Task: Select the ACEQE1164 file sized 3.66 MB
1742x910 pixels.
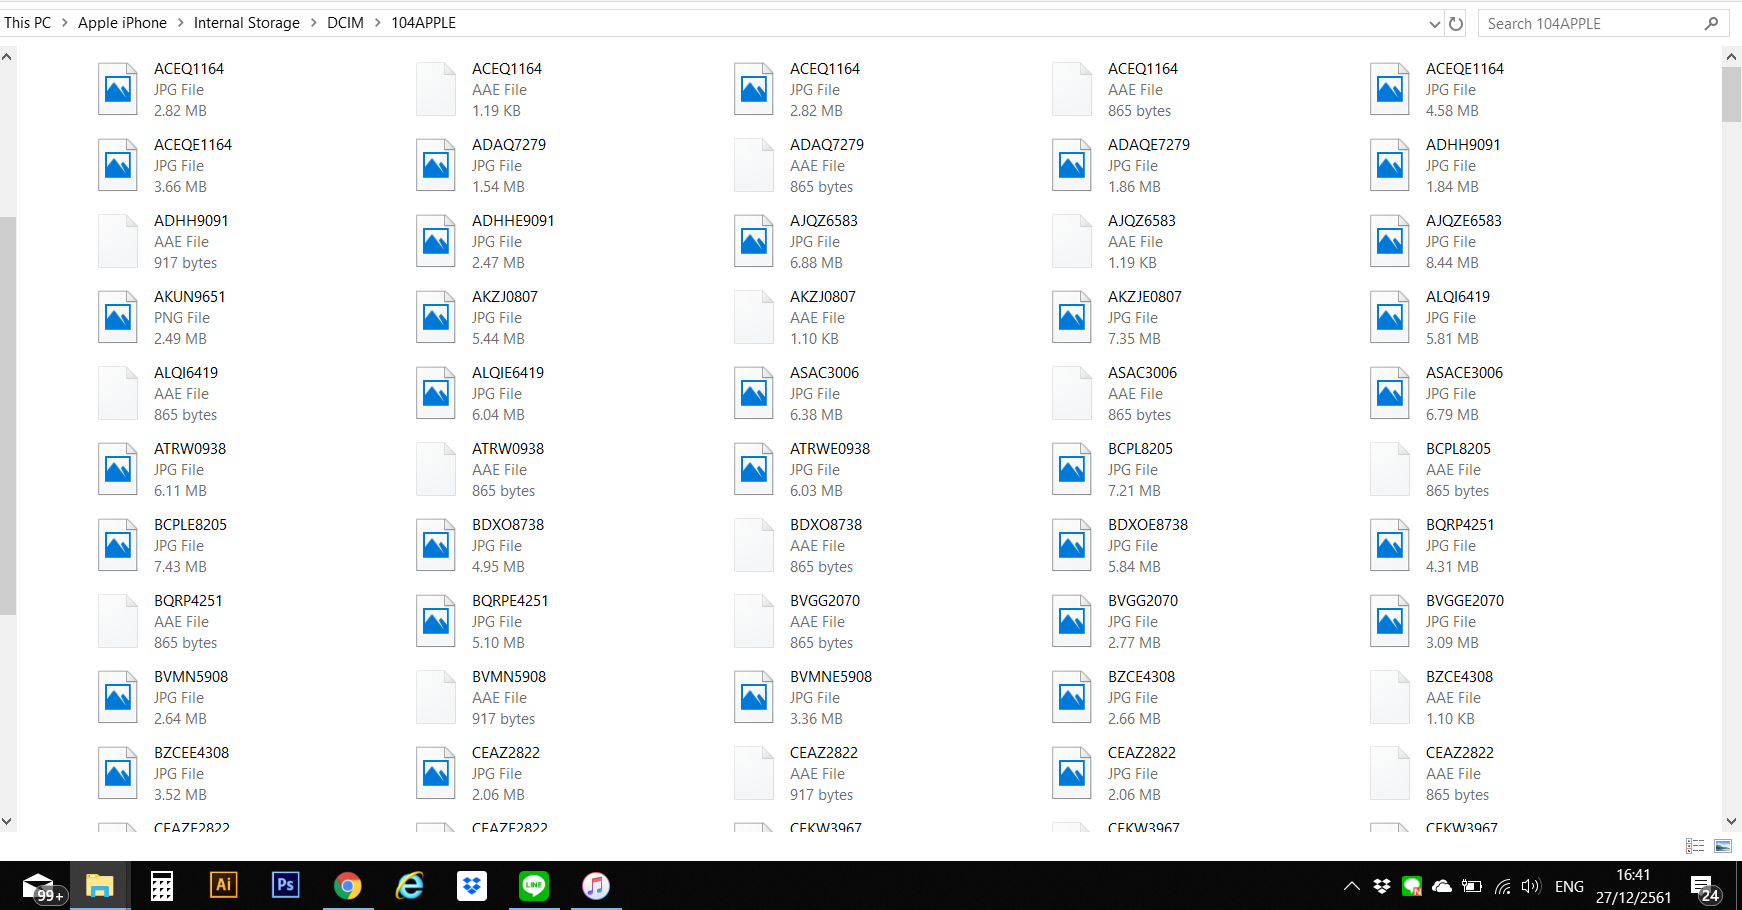Action: click(167, 165)
